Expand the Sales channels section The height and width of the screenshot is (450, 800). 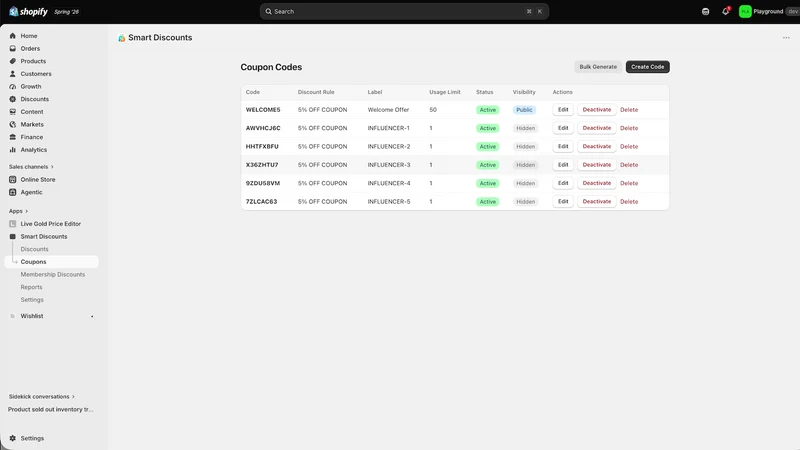click(x=31, y=167)
